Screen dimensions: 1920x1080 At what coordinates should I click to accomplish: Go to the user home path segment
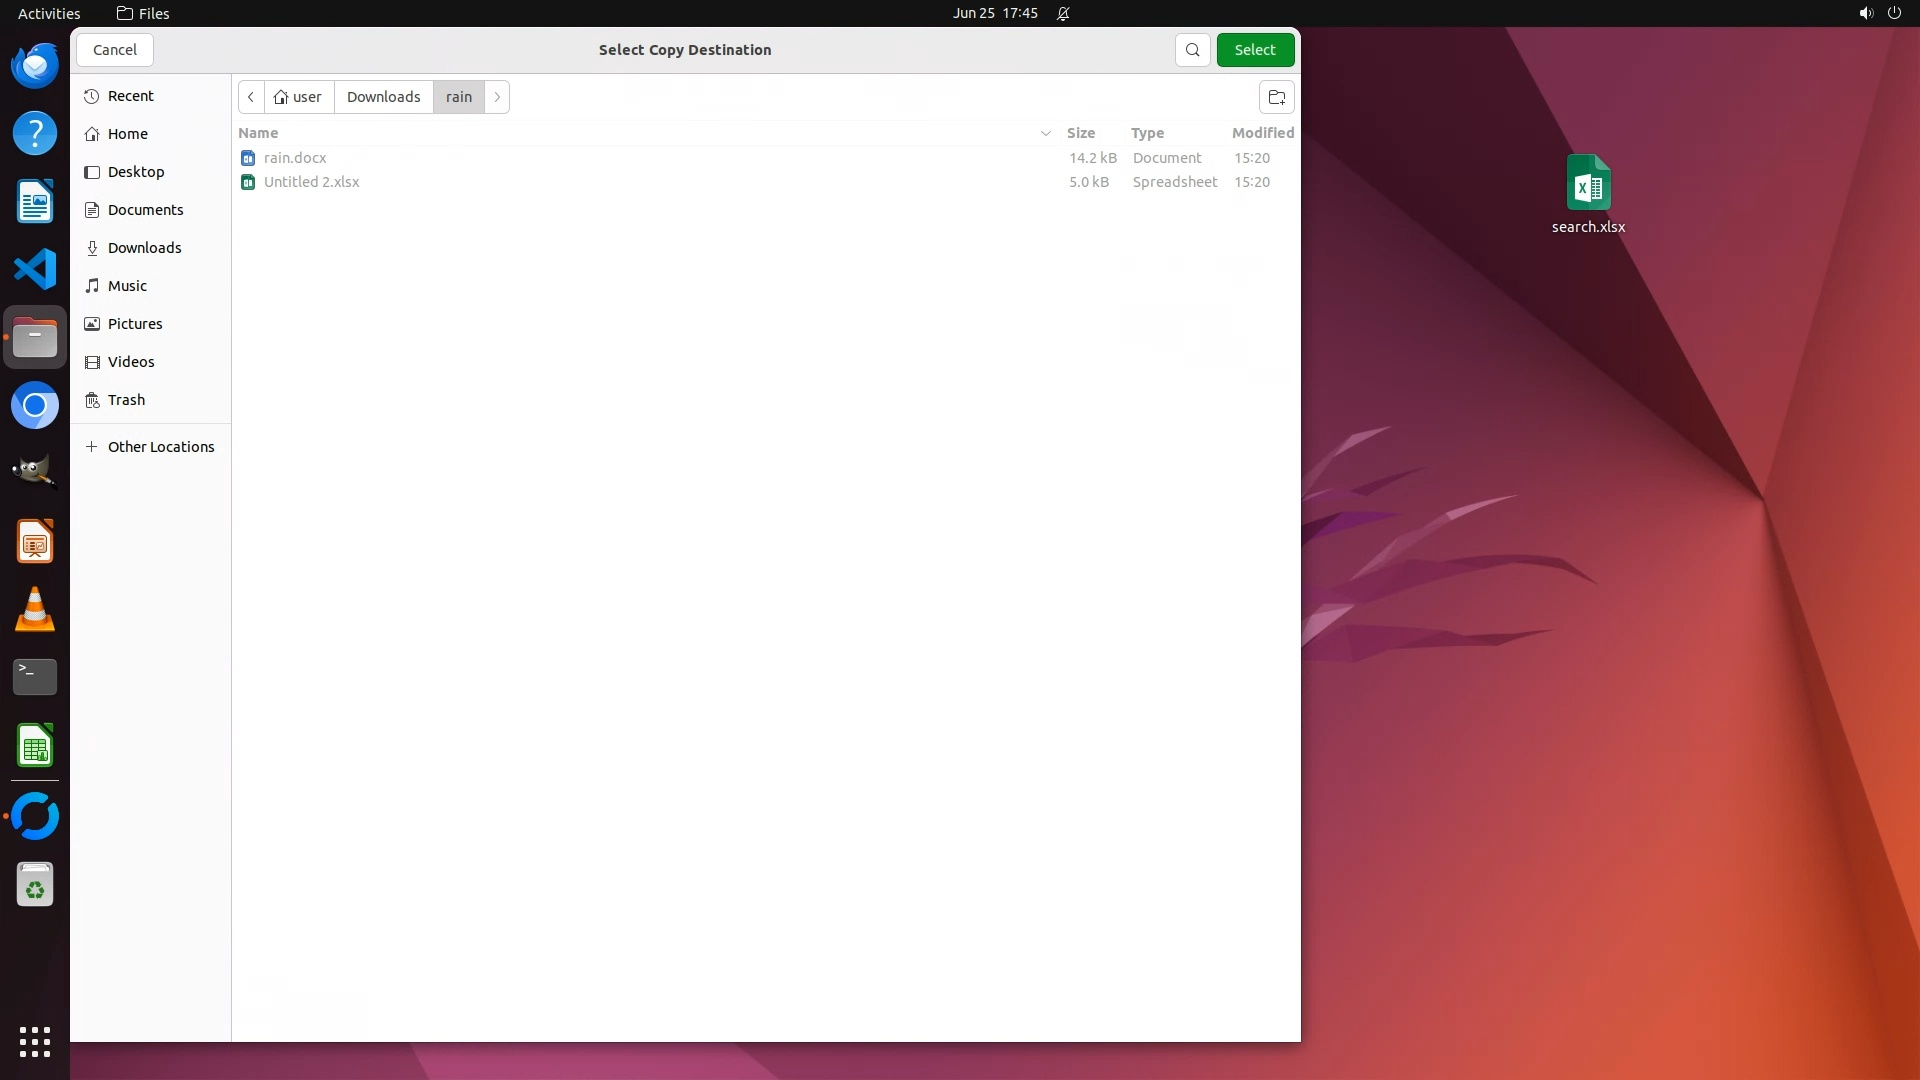[298, 97]
